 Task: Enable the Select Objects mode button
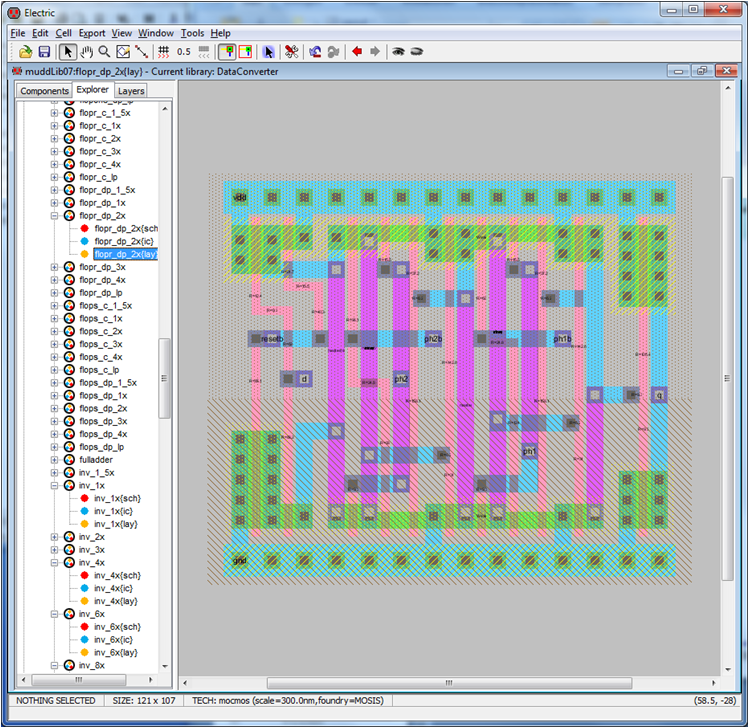tap(227, 51)
